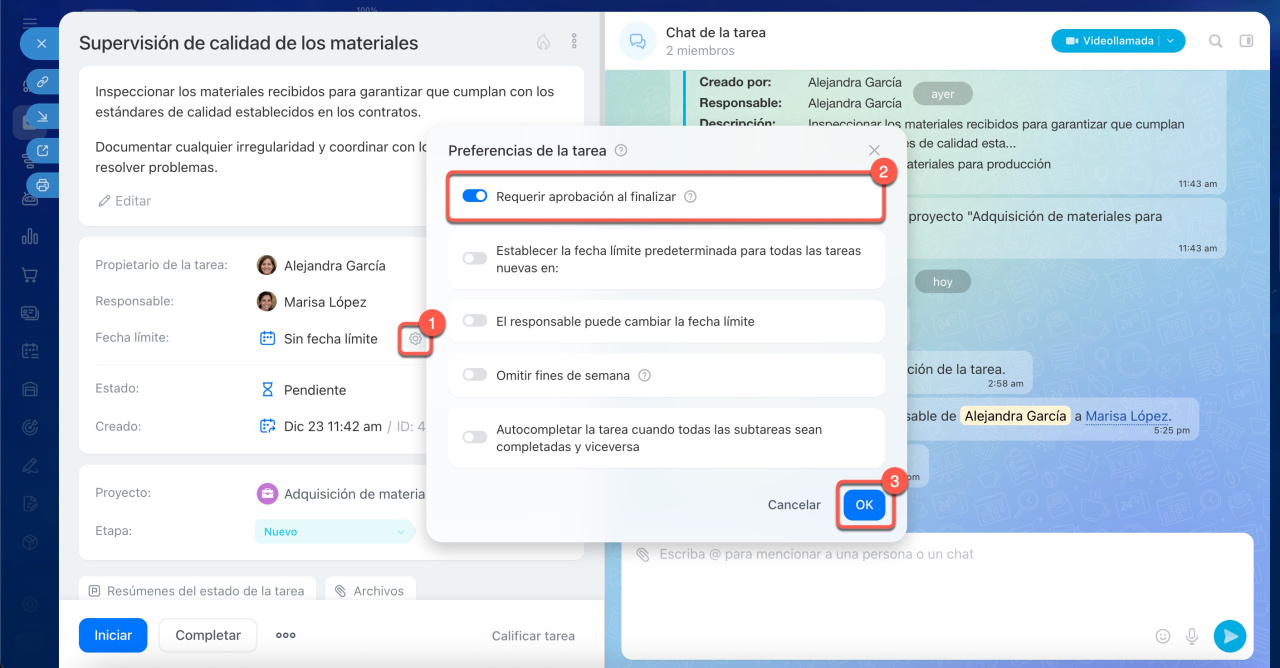Toggle El responsable puede cambiar la fecha límite
1280x668 pixels.
474,322
